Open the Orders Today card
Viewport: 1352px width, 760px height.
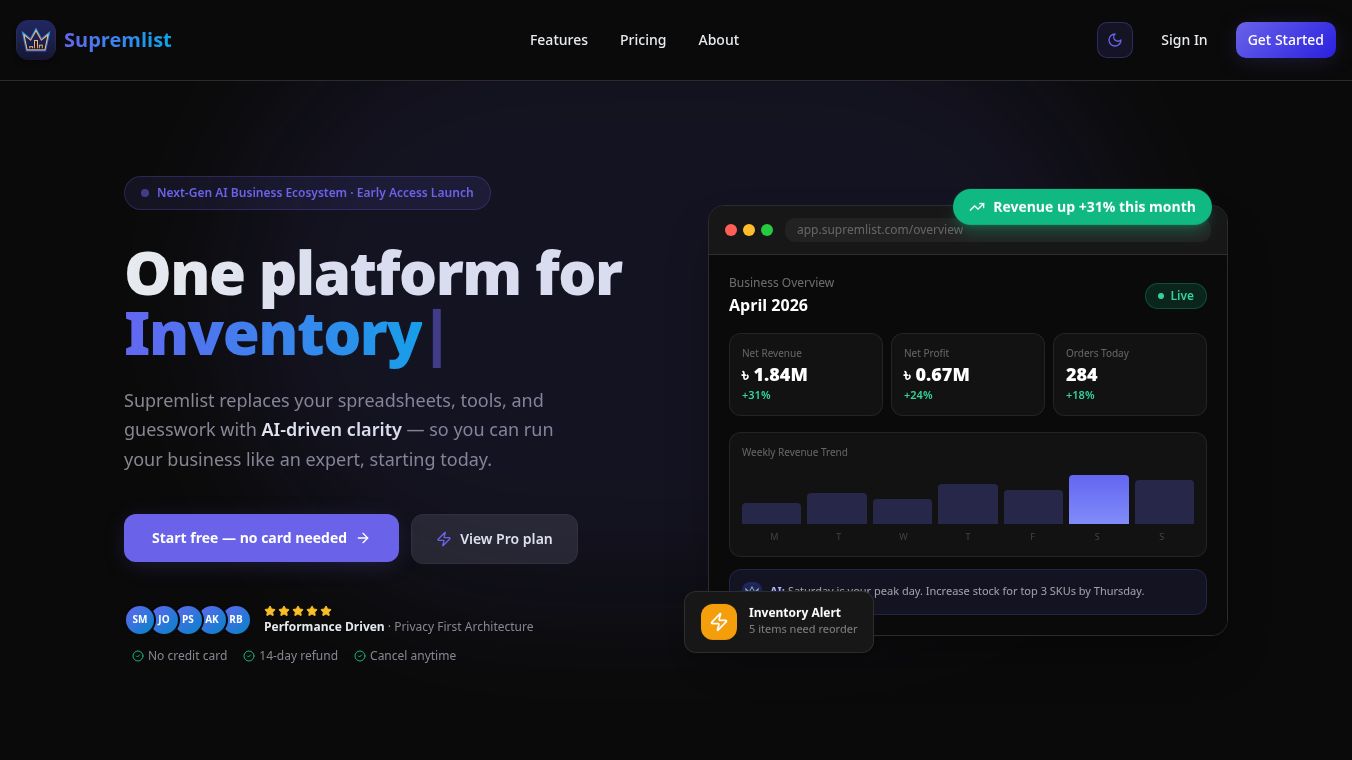click(x=1130, y=374)
